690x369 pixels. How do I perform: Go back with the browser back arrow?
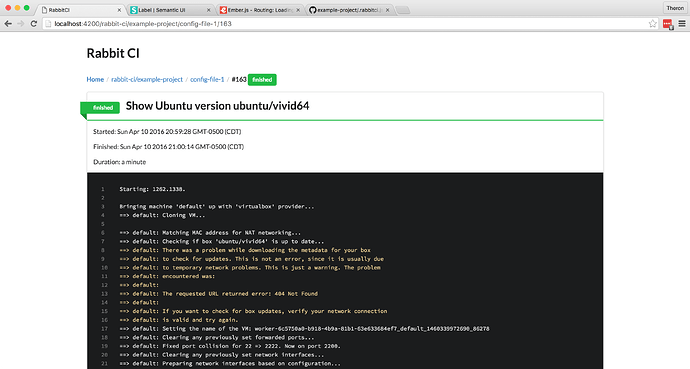(x=8, y=24)
